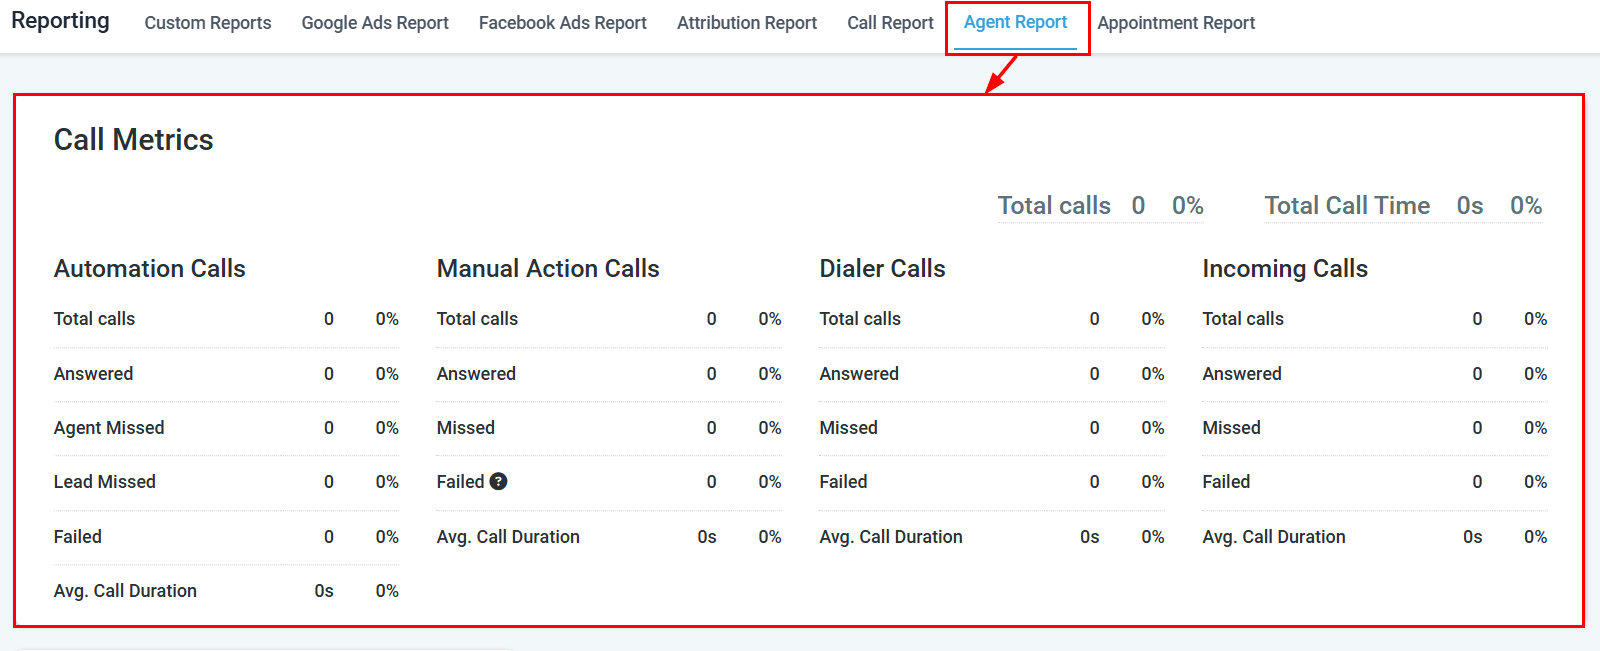Click the Manual Action Calls section header
The height and width of the screenshot is (651, 1600).
[x=547, y=268]
